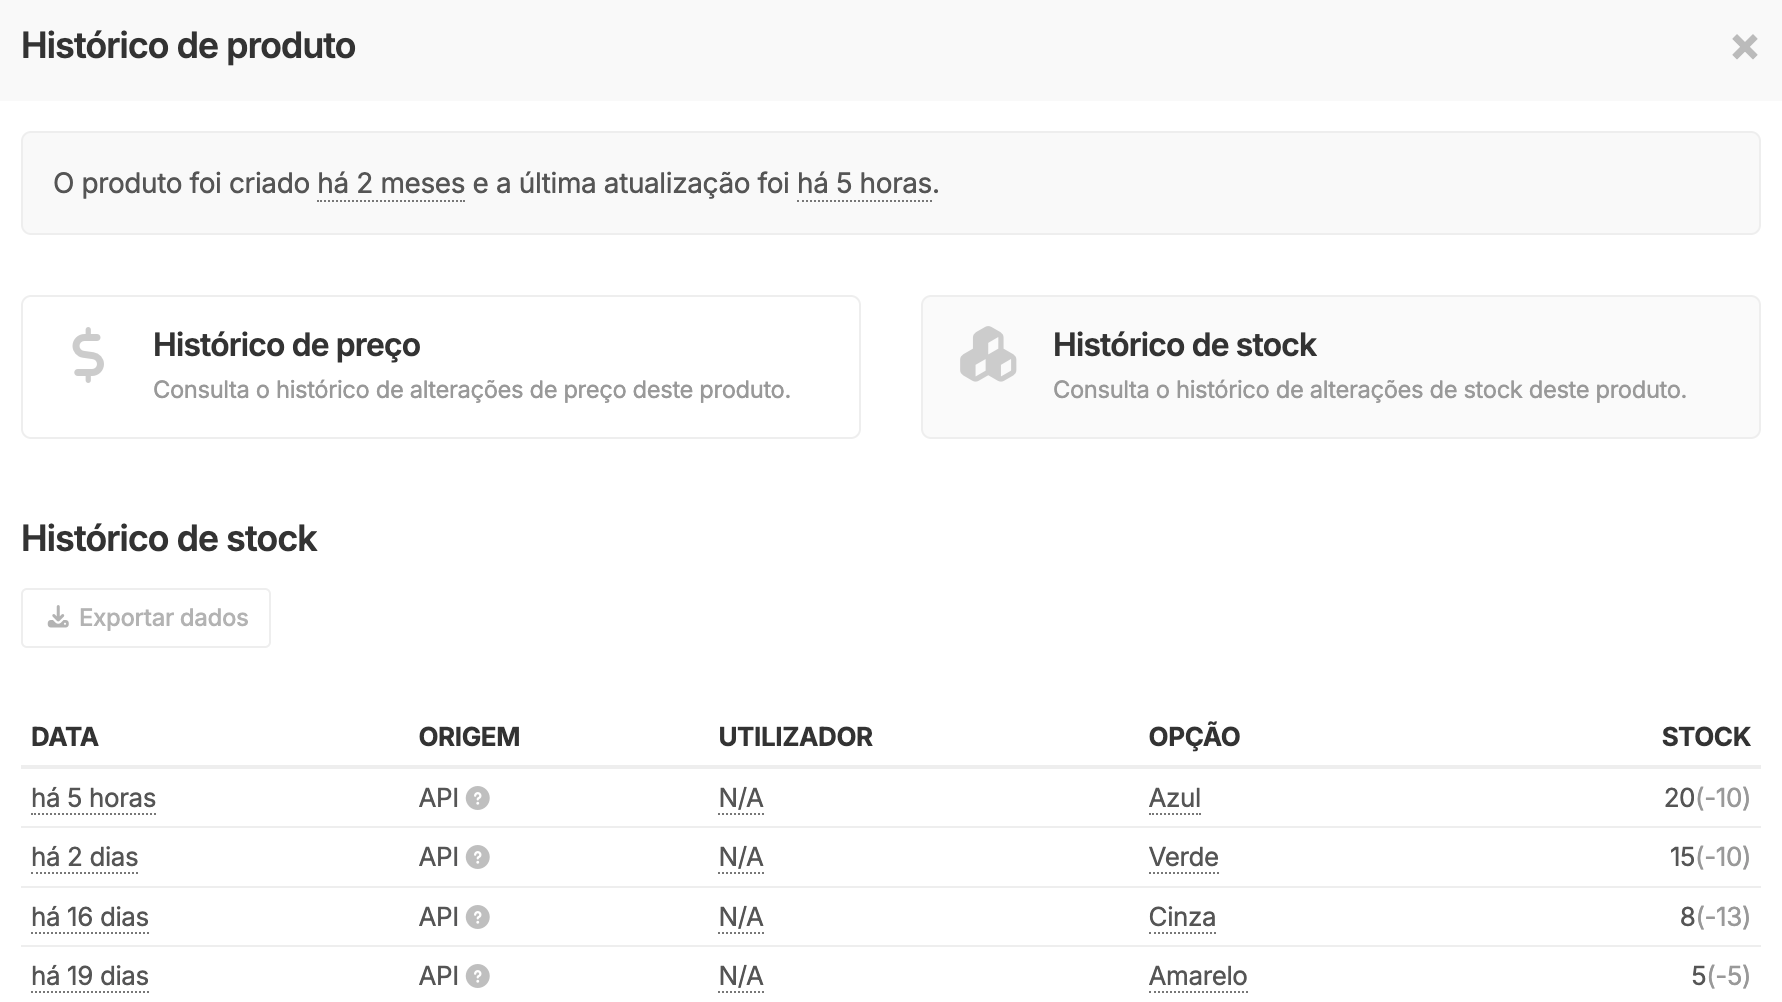Viewport: 1782px width, 1002px height.
Task: Click the Exportar dados button
Action: 146,618
